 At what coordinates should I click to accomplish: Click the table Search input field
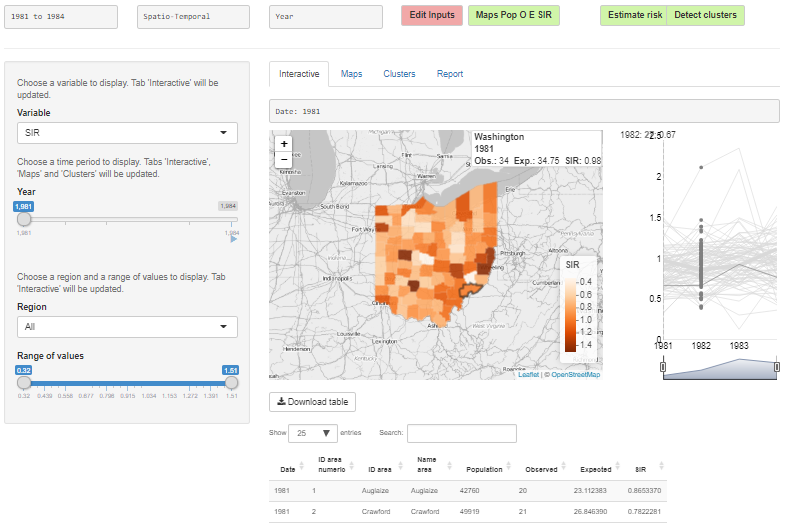(x=461, y=433)
